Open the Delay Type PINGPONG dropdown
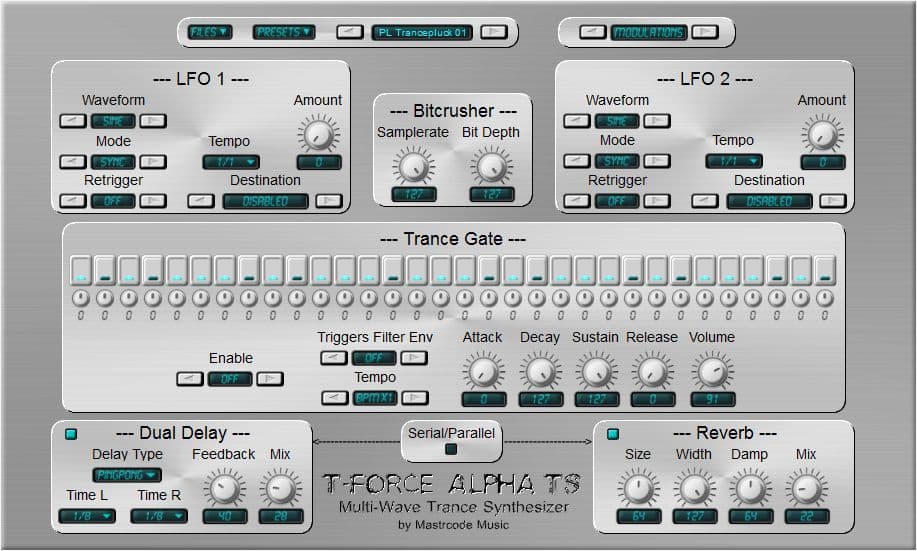The image size is (917, 551). pos(127,475)
